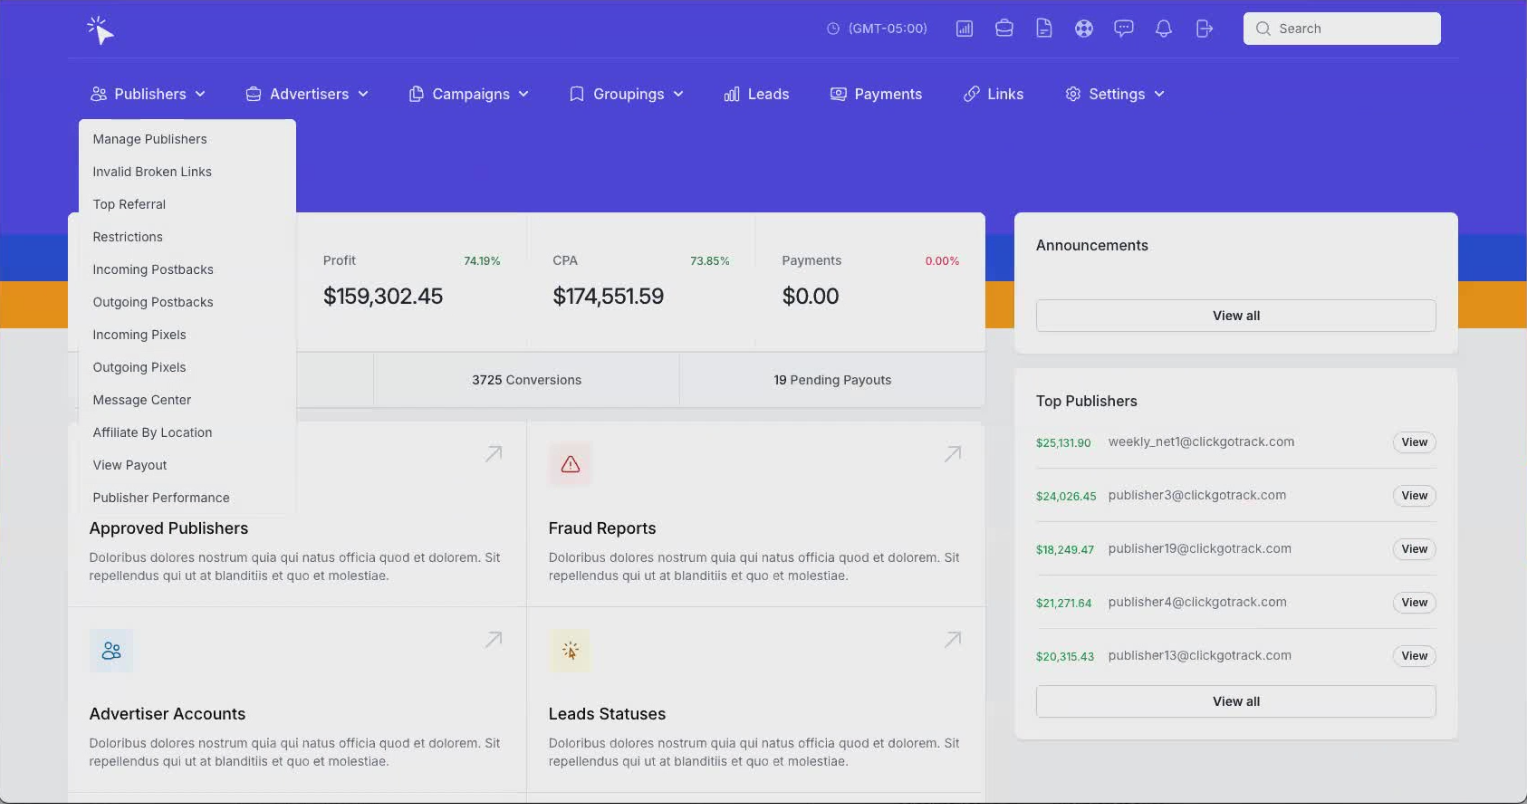Click the briefcase icon in top bar
This screenshot has width=1527, height=804.
coord(1004,29)
